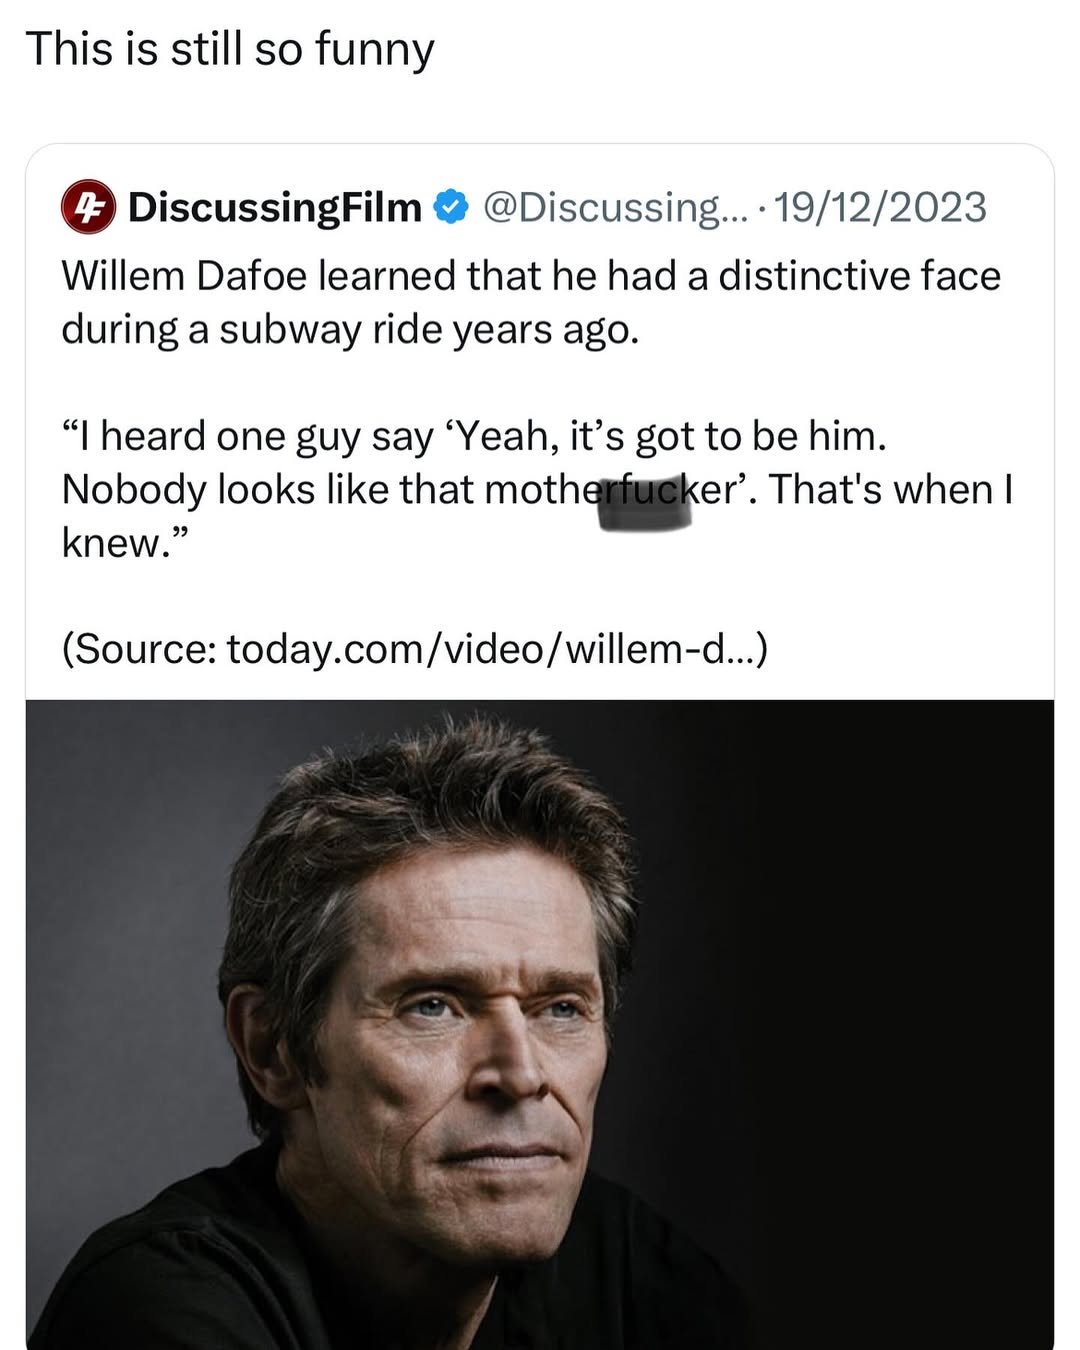Click the "This is still so funny" caption
Screen dimensions: 1080x1350
230,49
